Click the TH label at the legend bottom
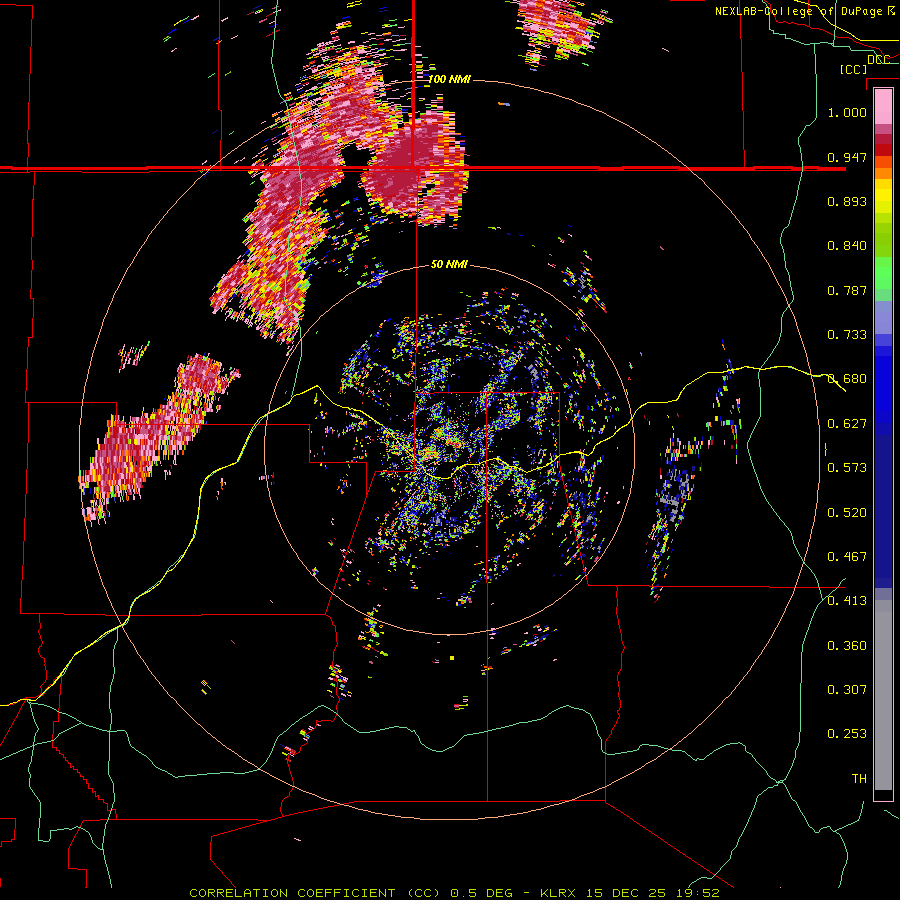Screen dimensions: 900x900 [x=859, y=779]
